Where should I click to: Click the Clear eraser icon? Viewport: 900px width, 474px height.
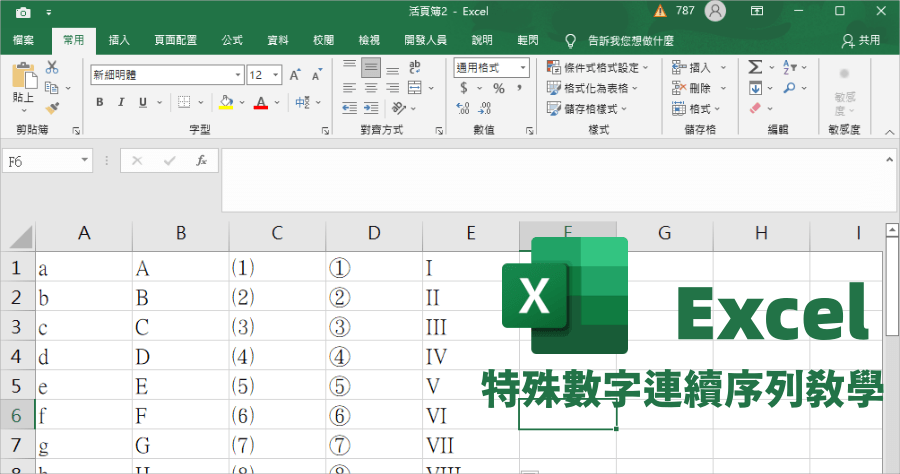(x=755, y=108)
